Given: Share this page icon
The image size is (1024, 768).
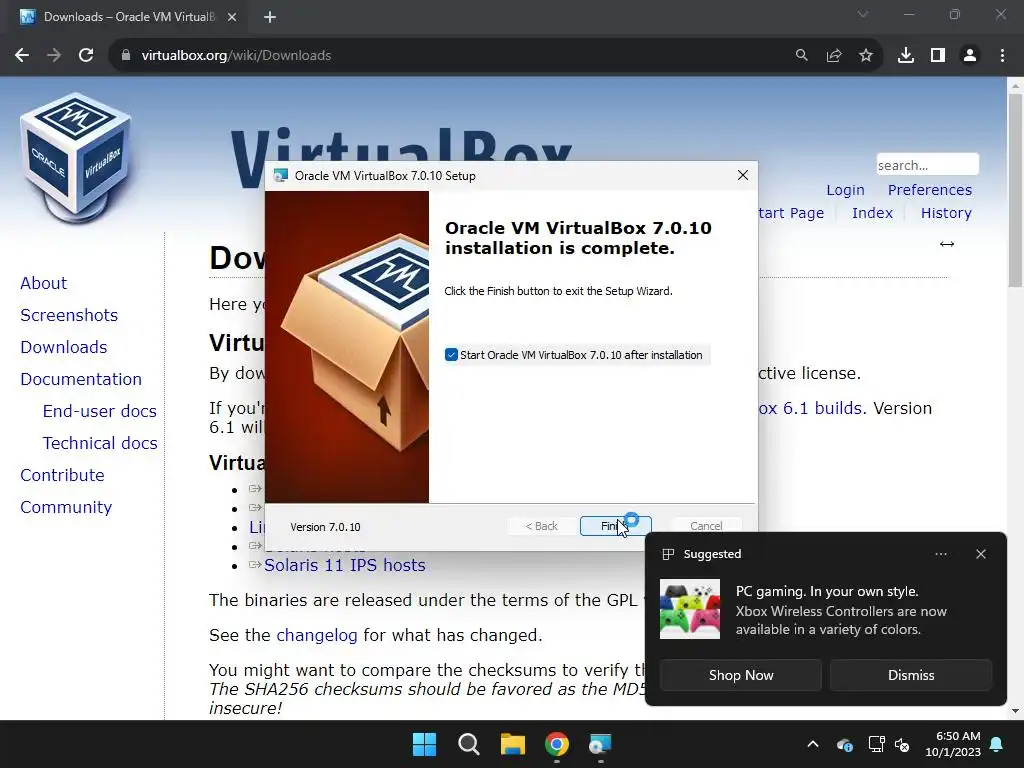Looking at the screenshot, I should (x=834, y=56).
